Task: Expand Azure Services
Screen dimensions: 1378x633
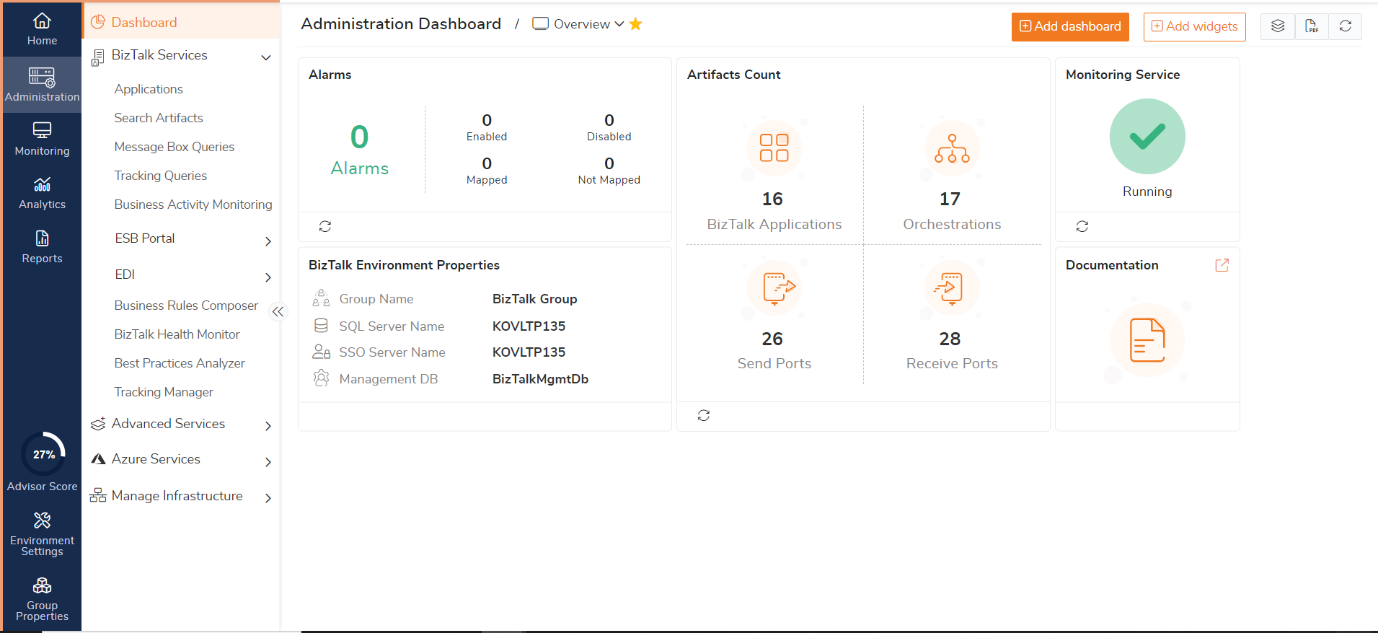Action: [x=268, y=462]
